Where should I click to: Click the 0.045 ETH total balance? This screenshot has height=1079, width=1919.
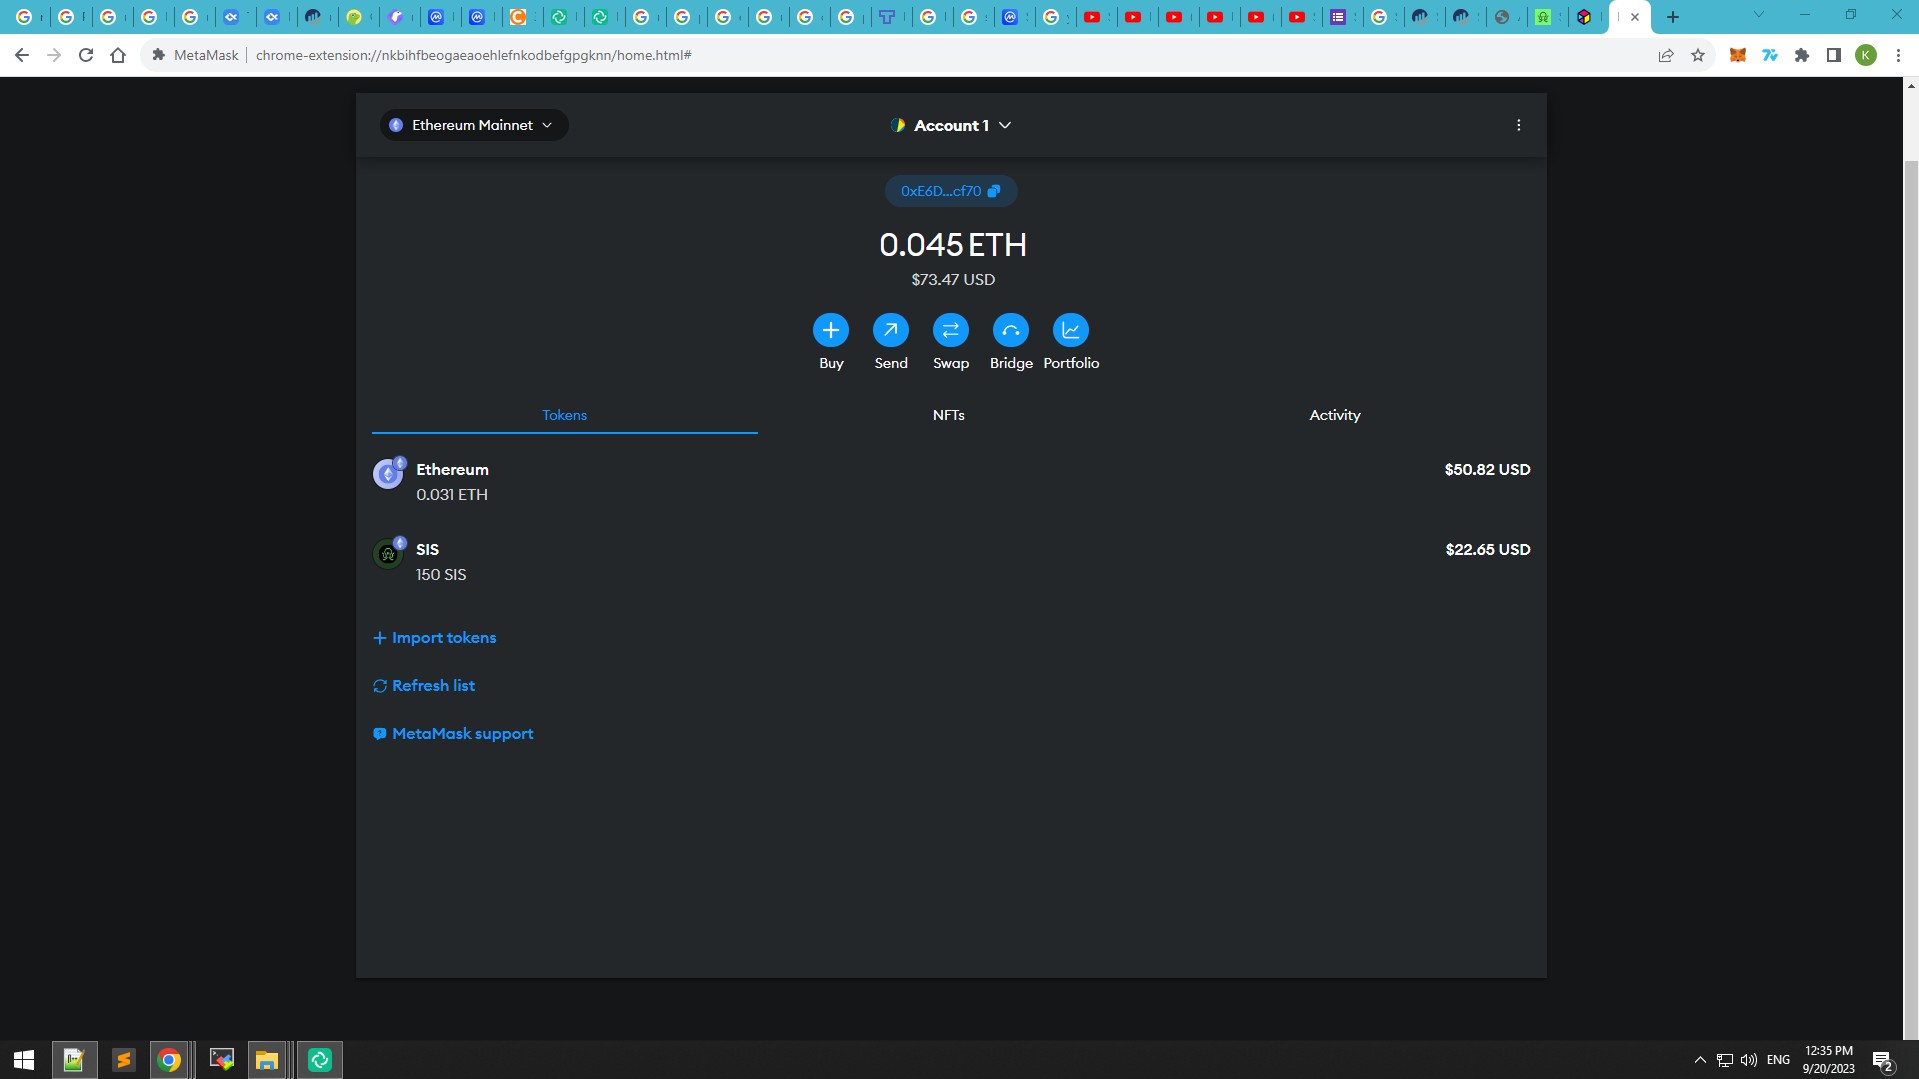[x=952, y=245]
